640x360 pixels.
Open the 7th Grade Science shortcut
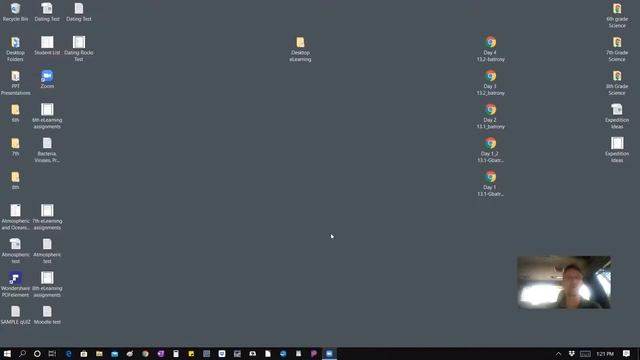(617, 49)
